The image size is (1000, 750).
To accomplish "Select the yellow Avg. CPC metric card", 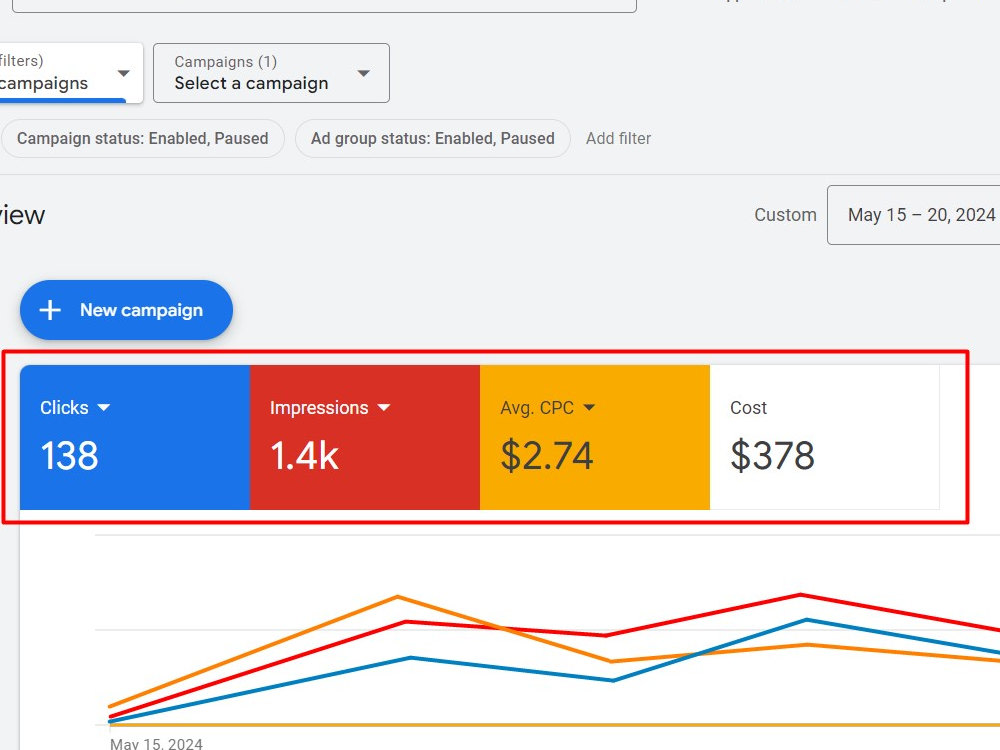I will [x=595, y=438].
